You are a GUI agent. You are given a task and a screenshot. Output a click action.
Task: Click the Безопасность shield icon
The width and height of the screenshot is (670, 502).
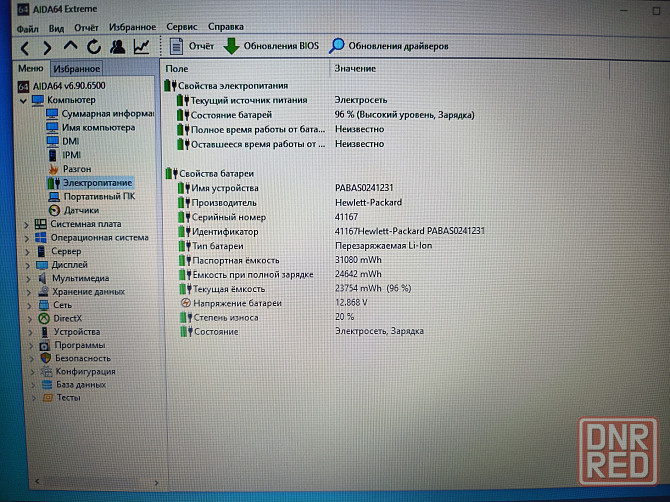click(x=46, y=358)
